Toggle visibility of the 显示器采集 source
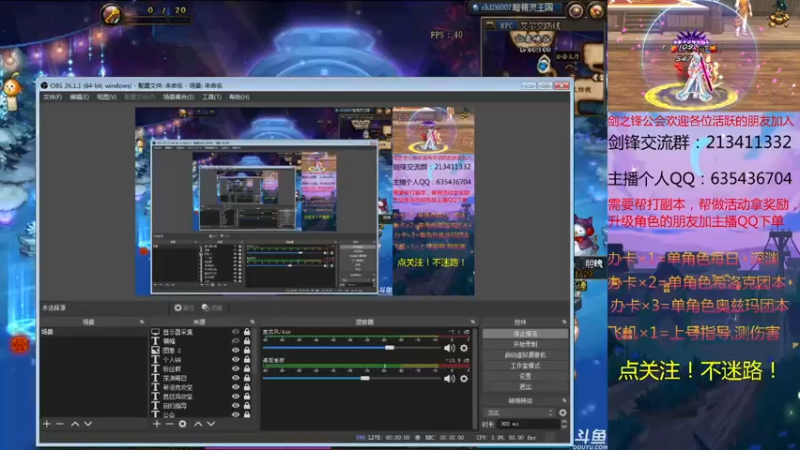This screenshot has height=450, width=800. click(235, 332)
